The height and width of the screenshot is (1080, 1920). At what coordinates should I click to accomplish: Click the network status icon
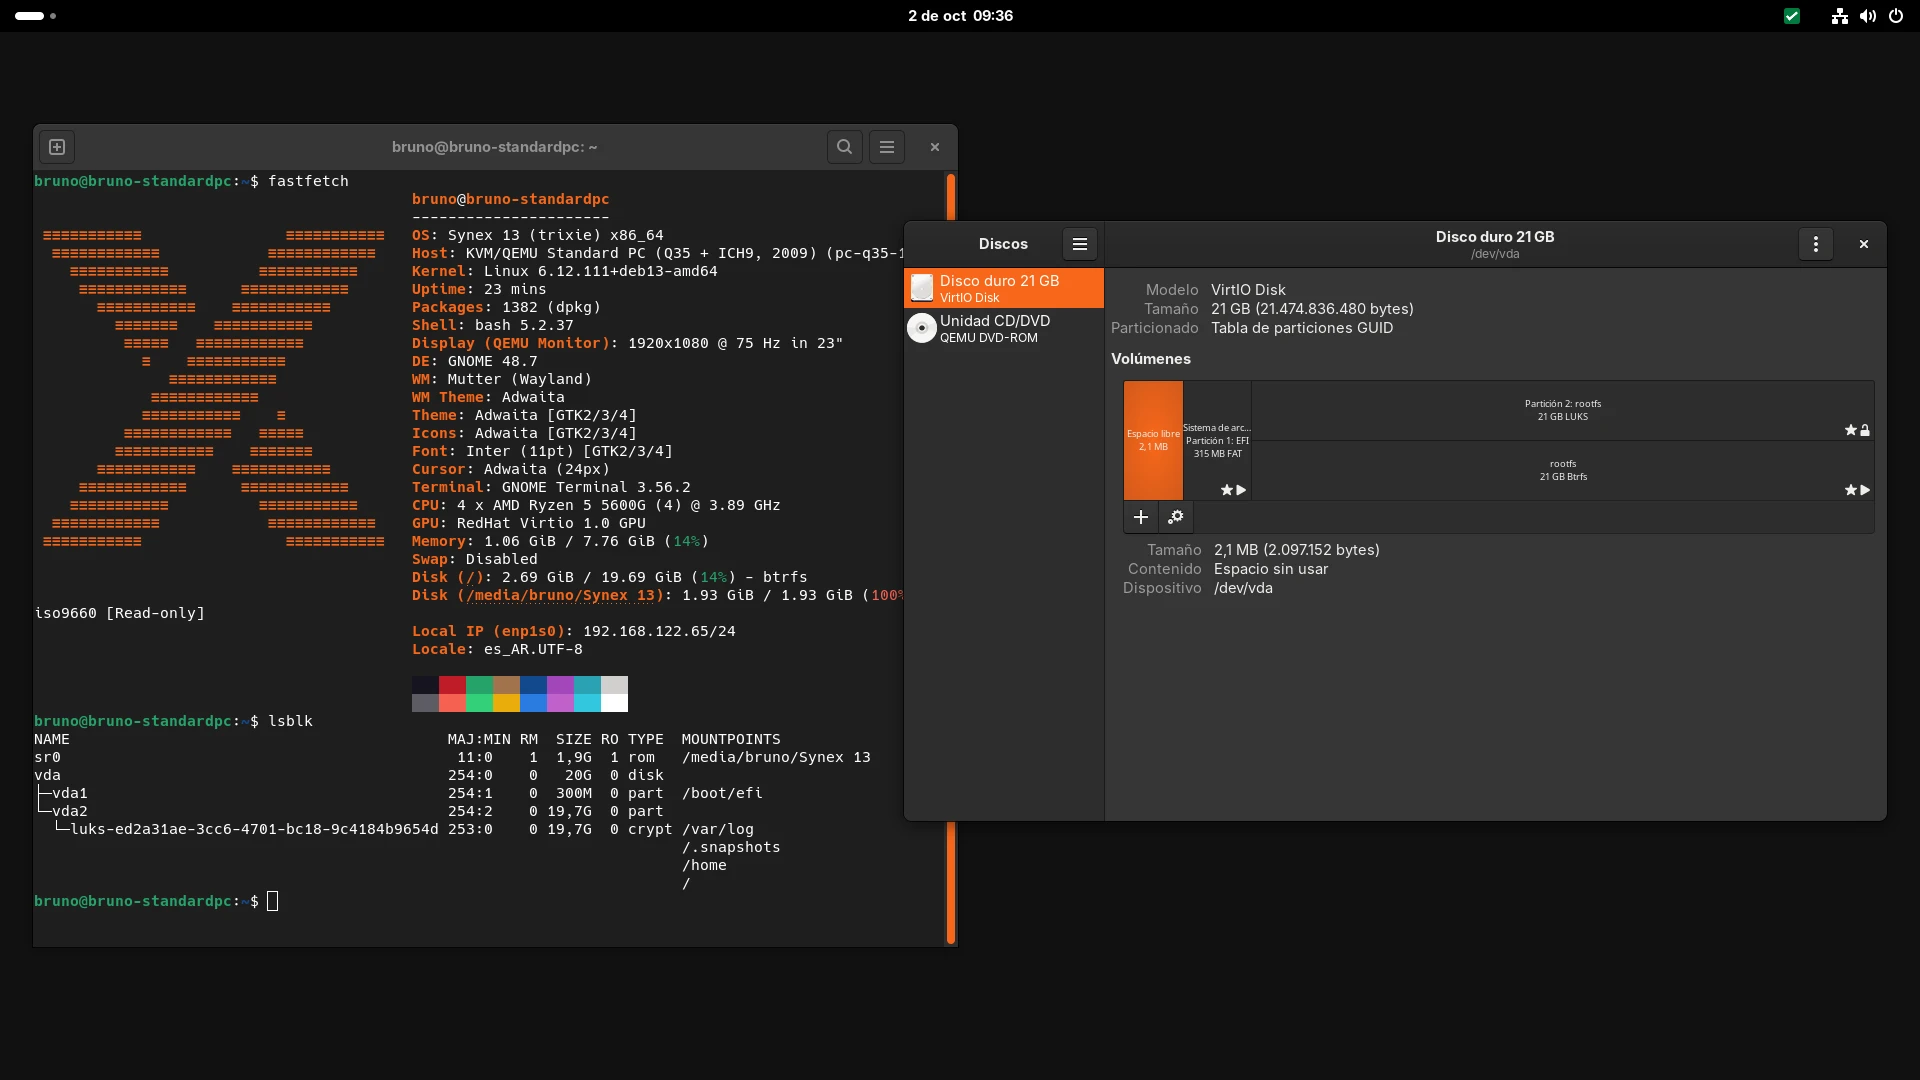(x=1839, y=16)
